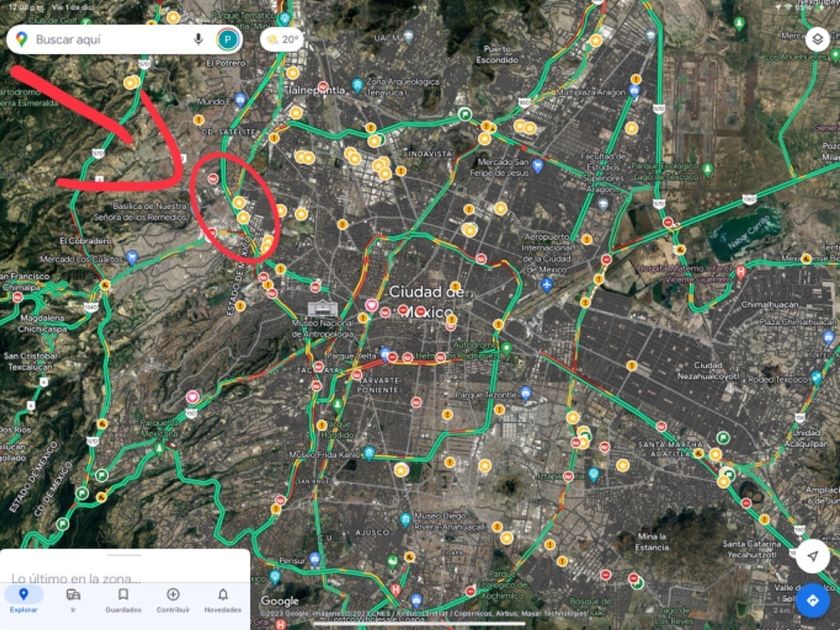This screenshot has width=840, height=630.
Task: Tap the Google logo attribution
Action: [x=280, y=601]
